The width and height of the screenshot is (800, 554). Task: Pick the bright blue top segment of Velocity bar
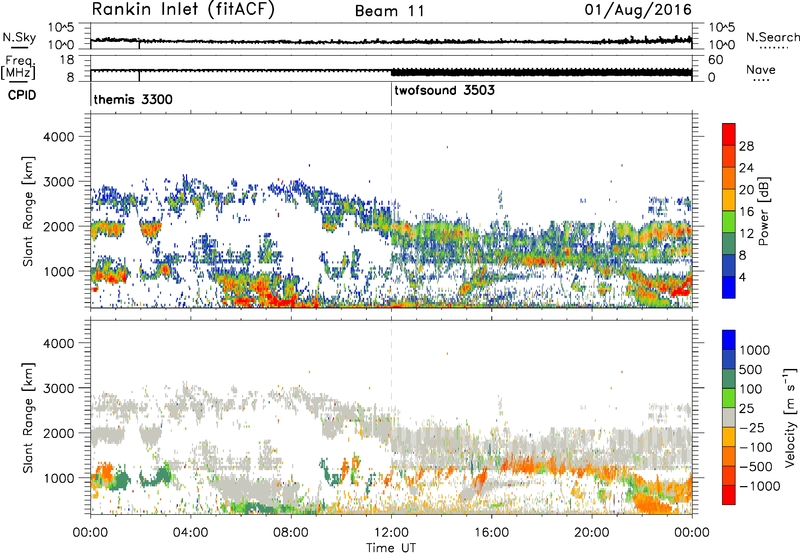coord(729,339)
